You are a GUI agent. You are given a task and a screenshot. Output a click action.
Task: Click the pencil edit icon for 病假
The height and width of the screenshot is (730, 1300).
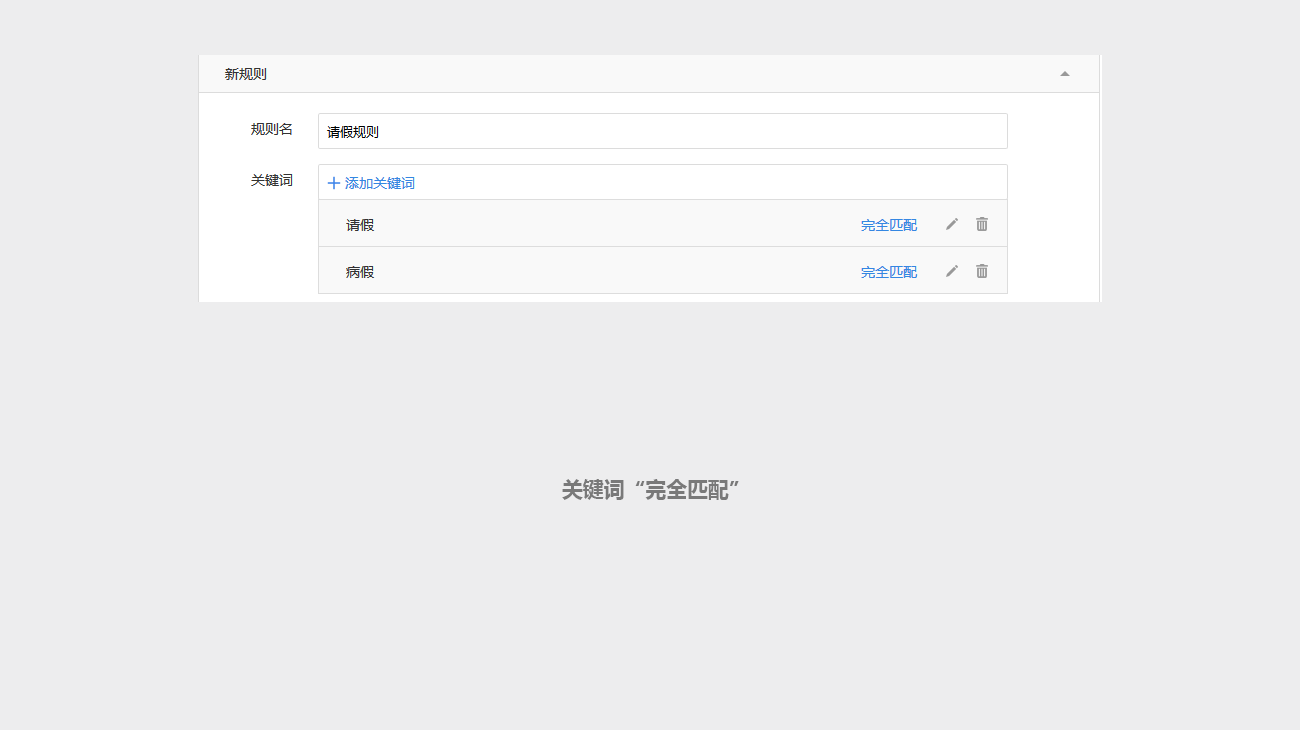(x=952, y=271)
